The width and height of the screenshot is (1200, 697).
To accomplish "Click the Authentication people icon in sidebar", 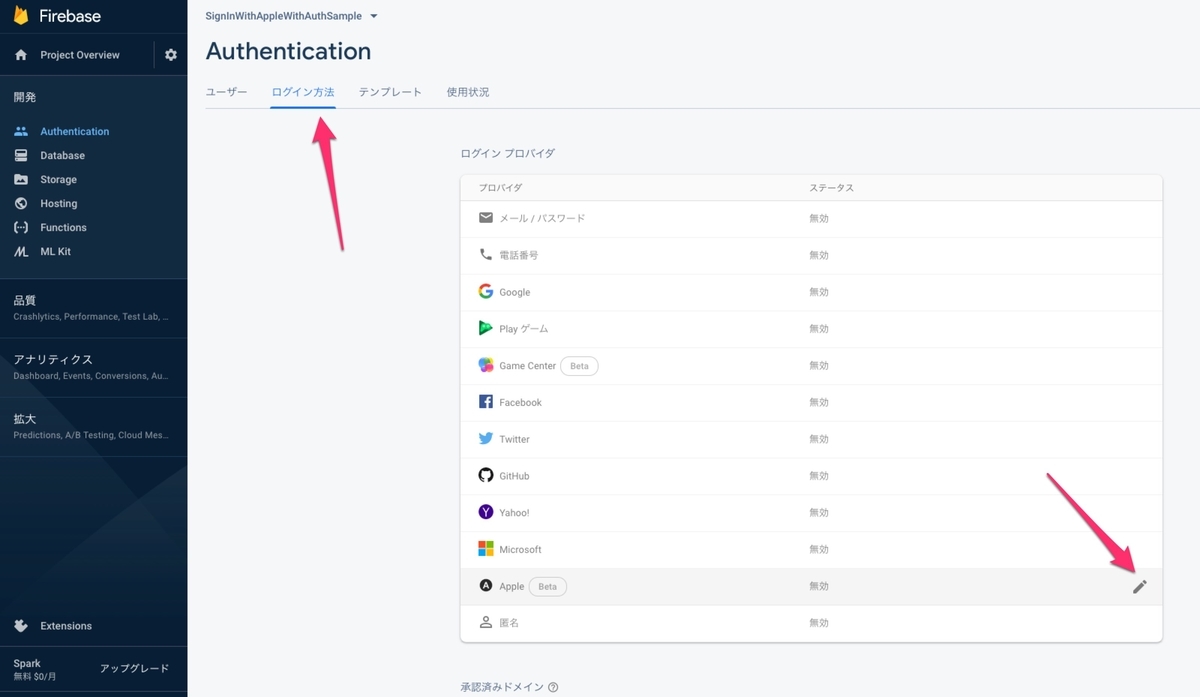I will click(x=21, y=131).
